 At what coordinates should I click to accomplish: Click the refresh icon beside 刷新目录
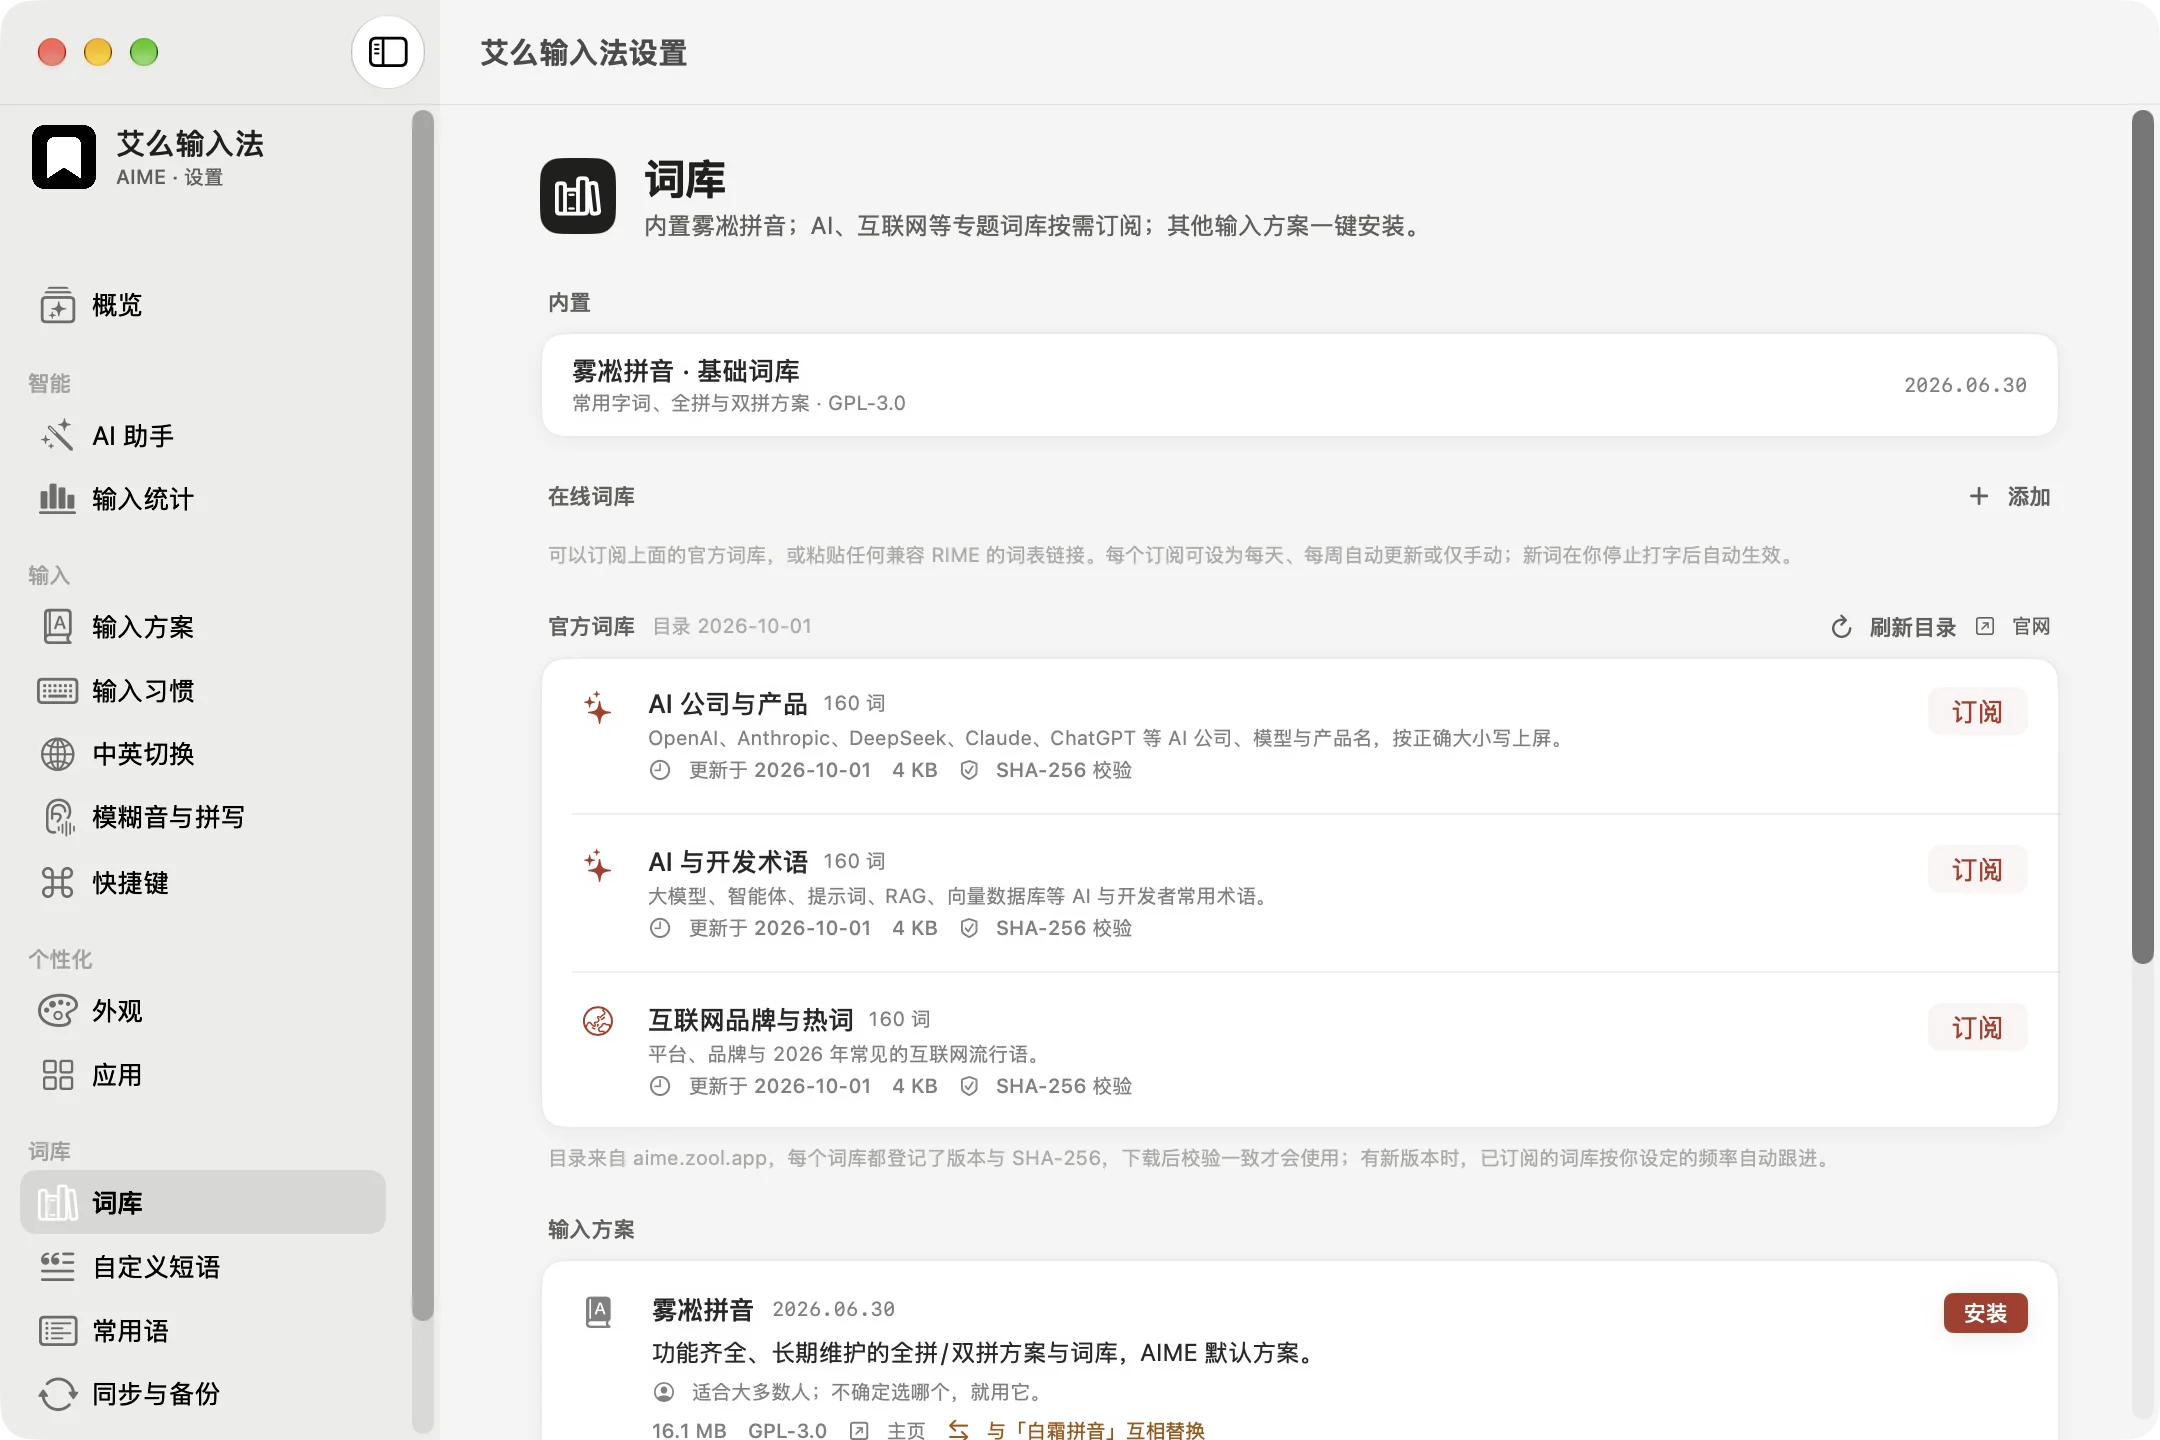point(1841,627)
